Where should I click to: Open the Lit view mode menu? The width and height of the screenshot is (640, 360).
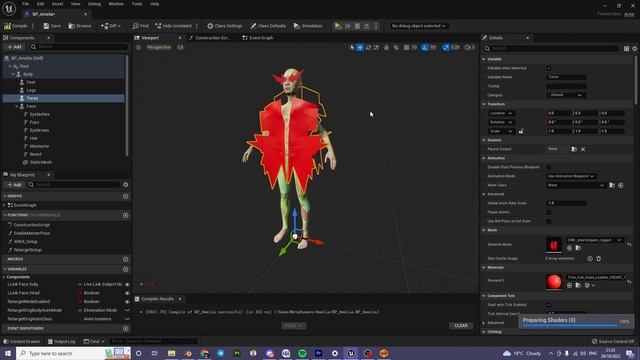click(x=180, y=47)
